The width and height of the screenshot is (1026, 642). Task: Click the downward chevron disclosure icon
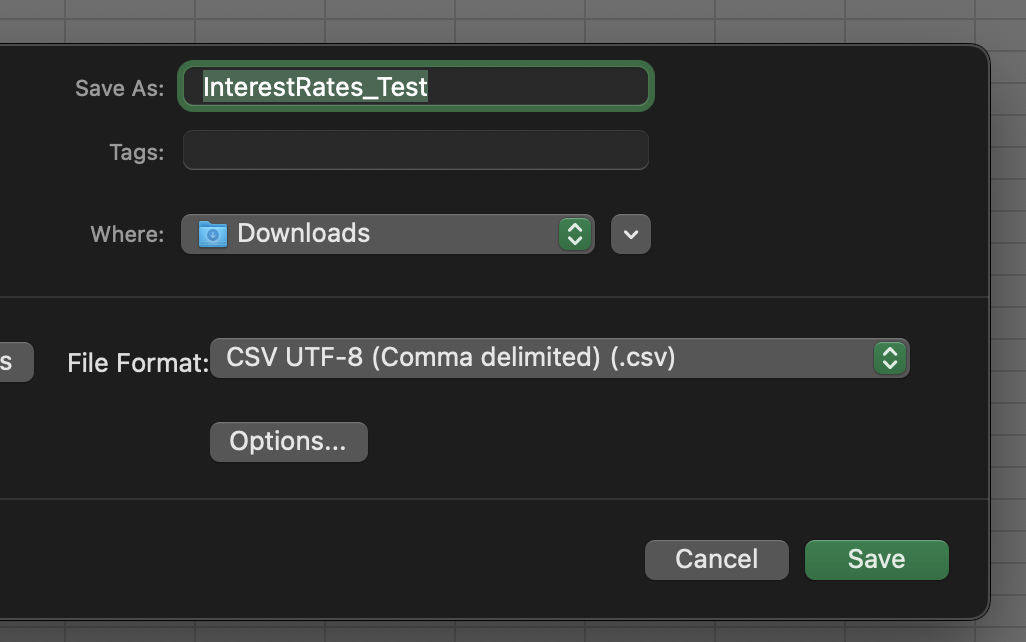(631, 233)
